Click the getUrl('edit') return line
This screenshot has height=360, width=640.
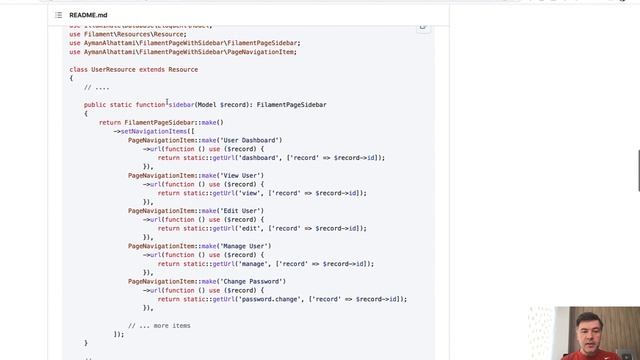[x=262, y=229]
